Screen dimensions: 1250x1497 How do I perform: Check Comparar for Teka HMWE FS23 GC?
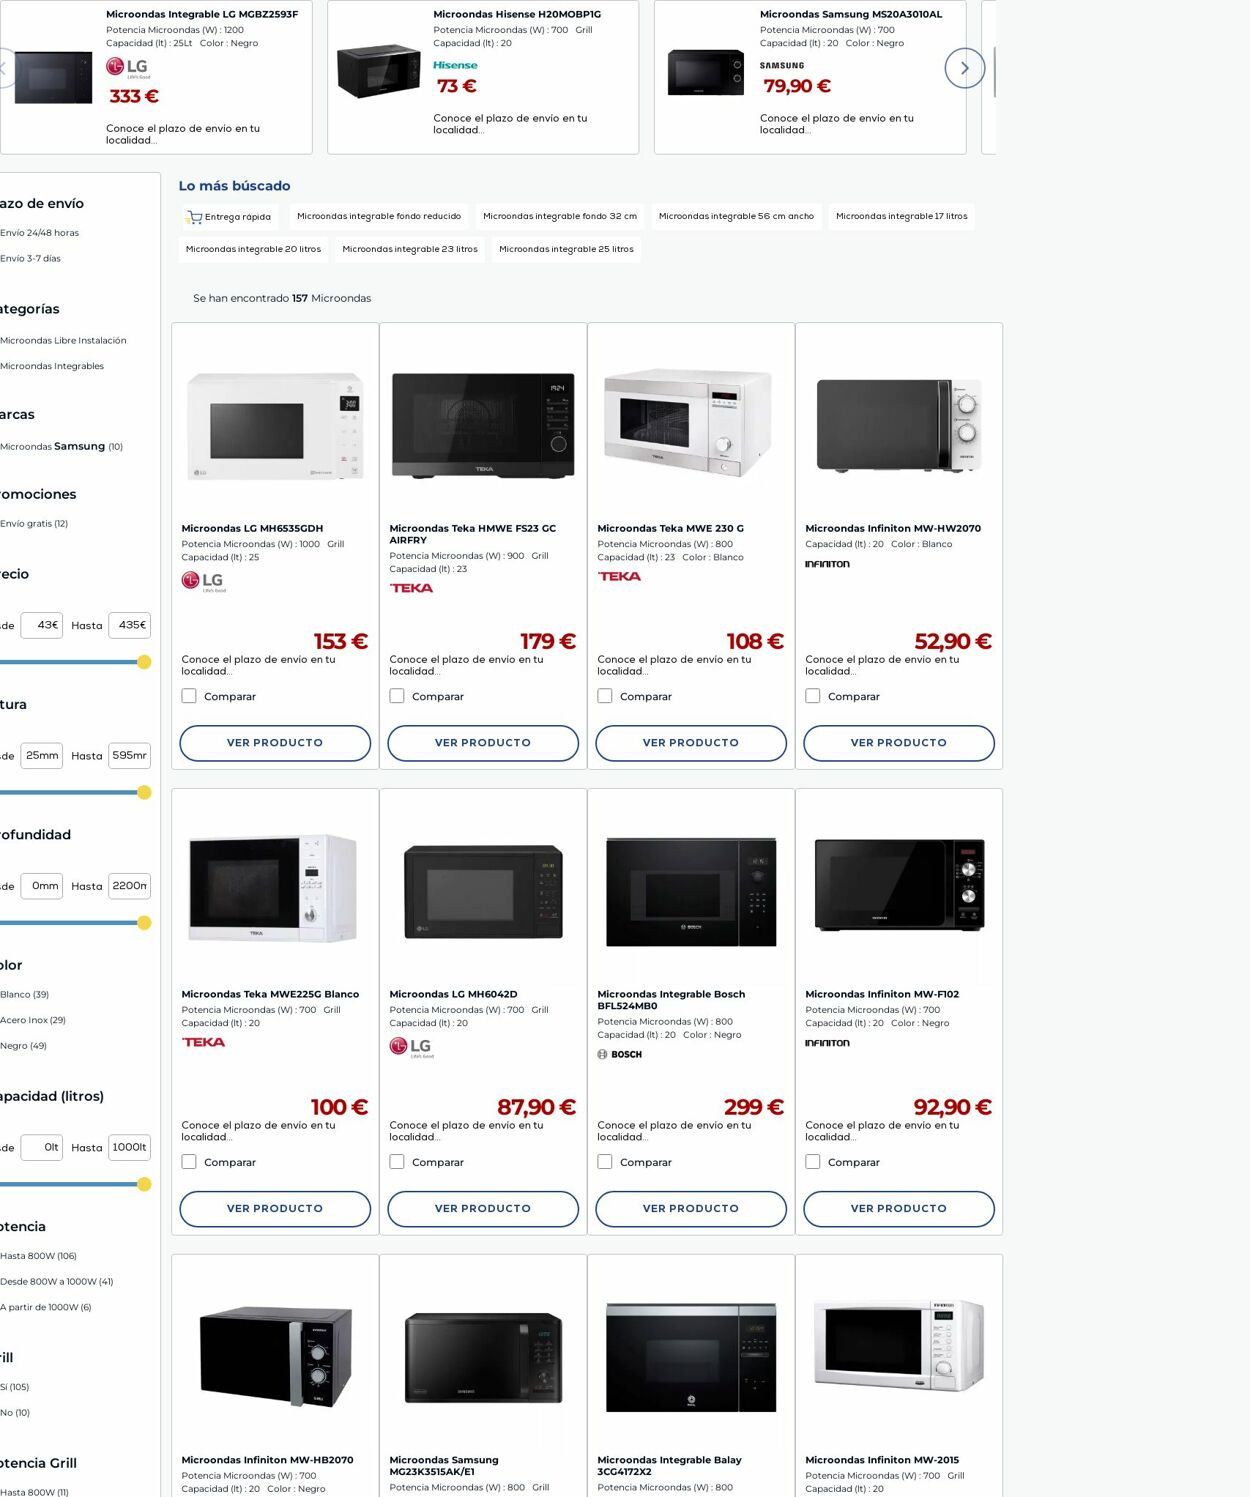[x=397, y=696]
